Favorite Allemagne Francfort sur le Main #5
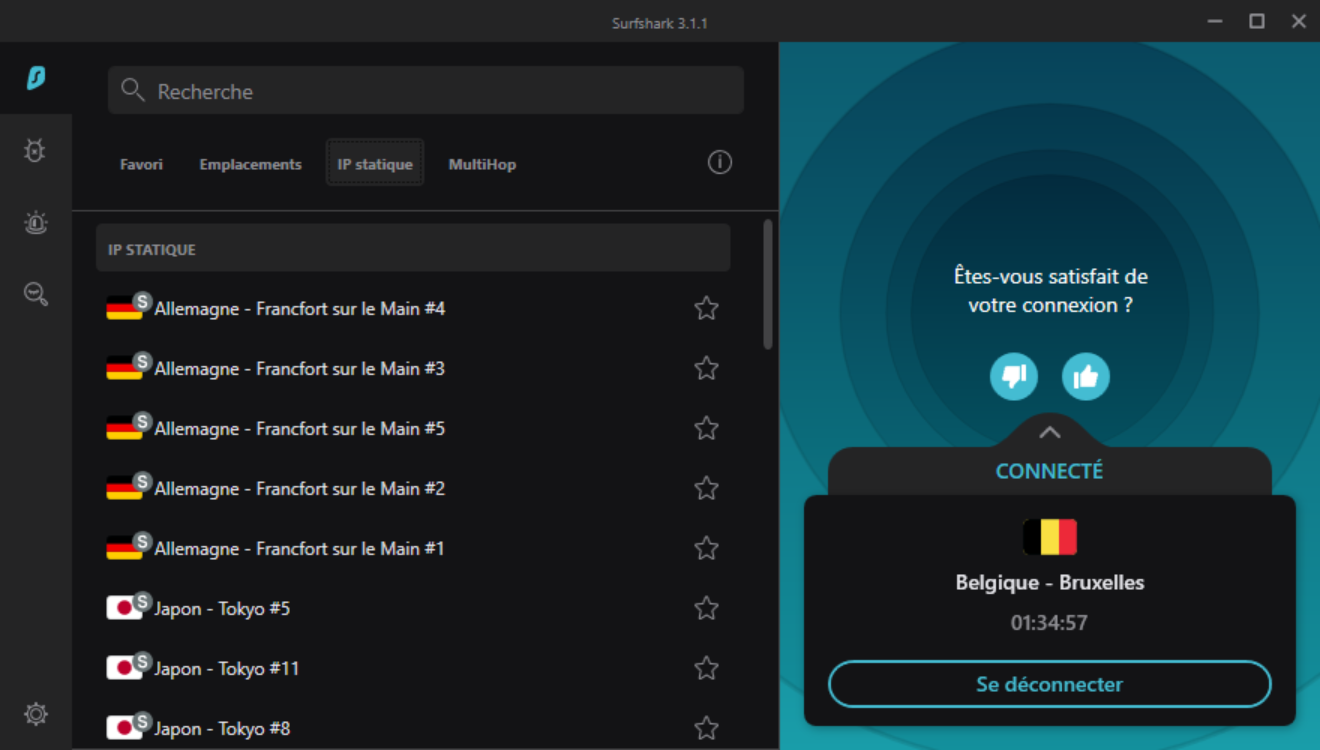 [707, 428]
